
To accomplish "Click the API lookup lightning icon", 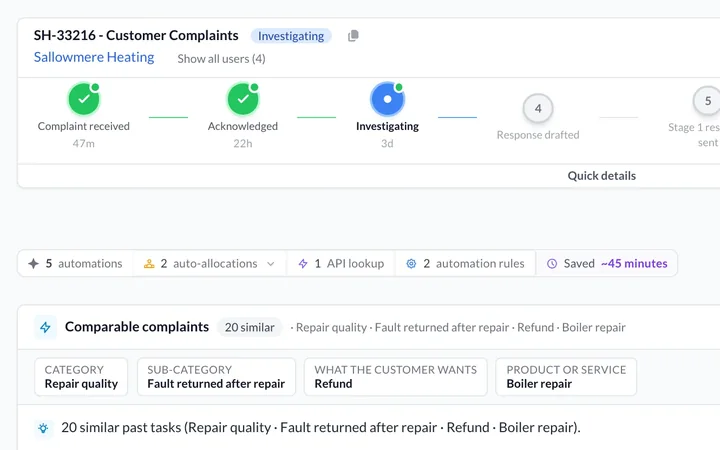I will 303,264.
